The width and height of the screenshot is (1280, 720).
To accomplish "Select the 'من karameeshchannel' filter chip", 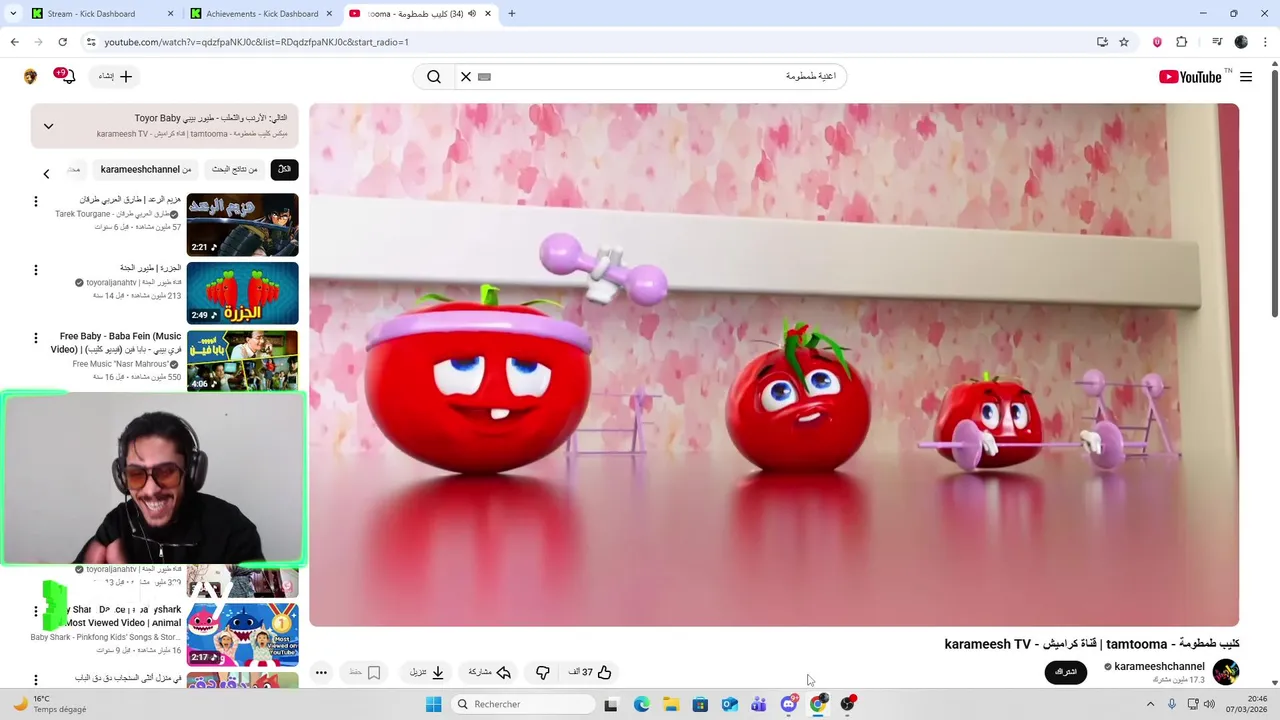I will [x=146, y=169].
